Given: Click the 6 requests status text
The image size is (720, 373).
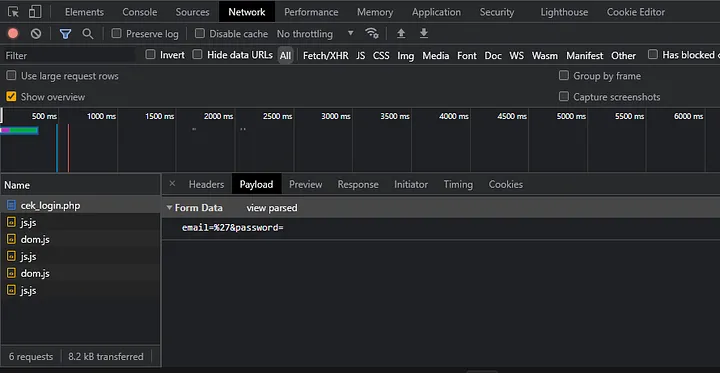Looking at the screenshot, I should point(31,356).
